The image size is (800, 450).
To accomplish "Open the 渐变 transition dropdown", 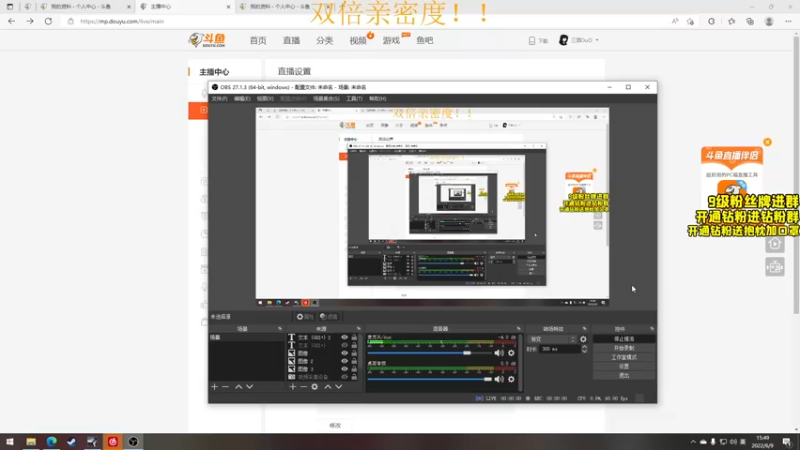I will (552, 339).
